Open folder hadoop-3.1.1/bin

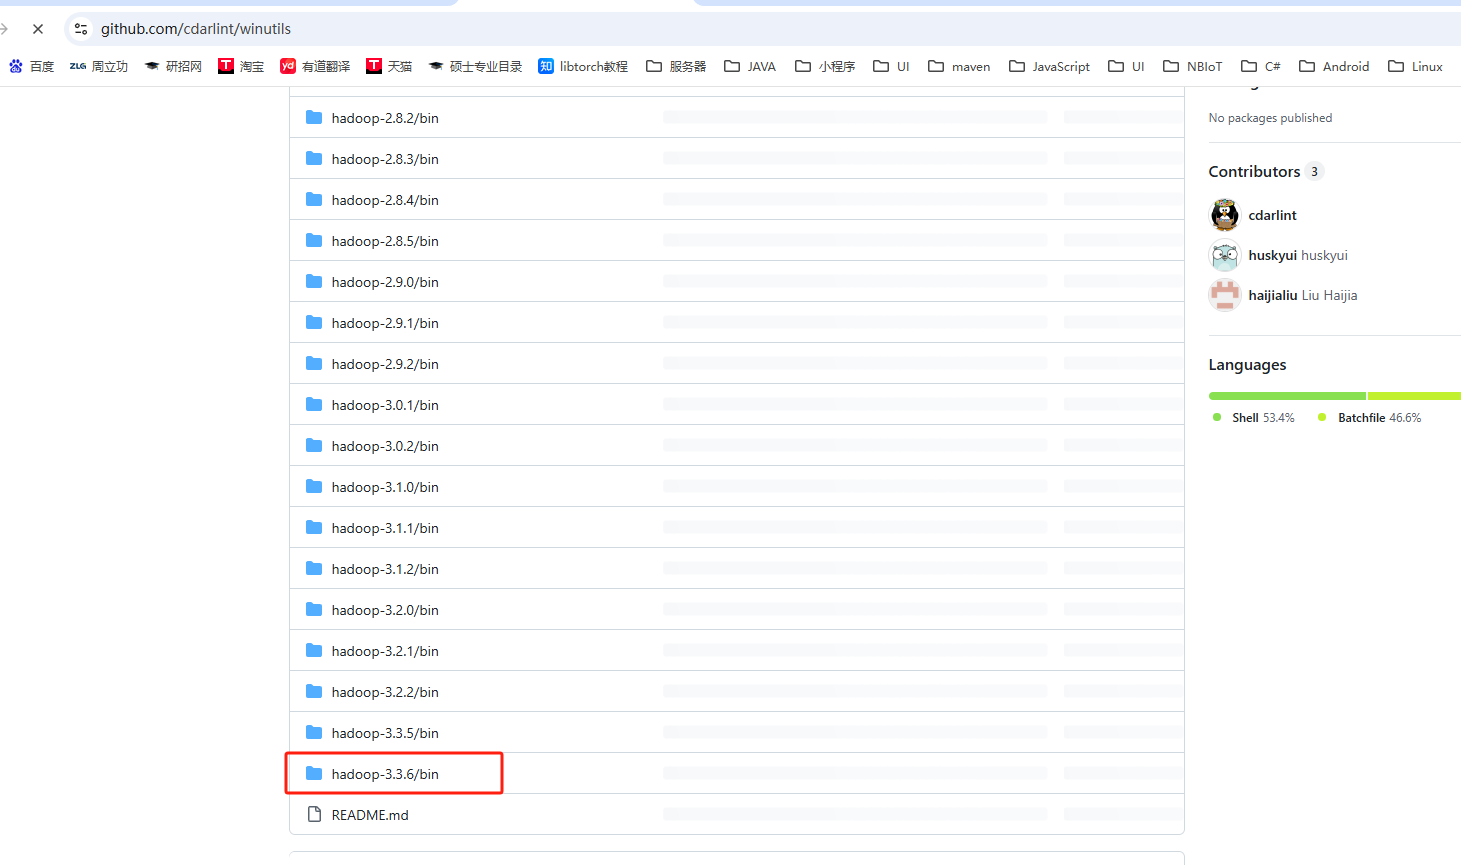385,528
